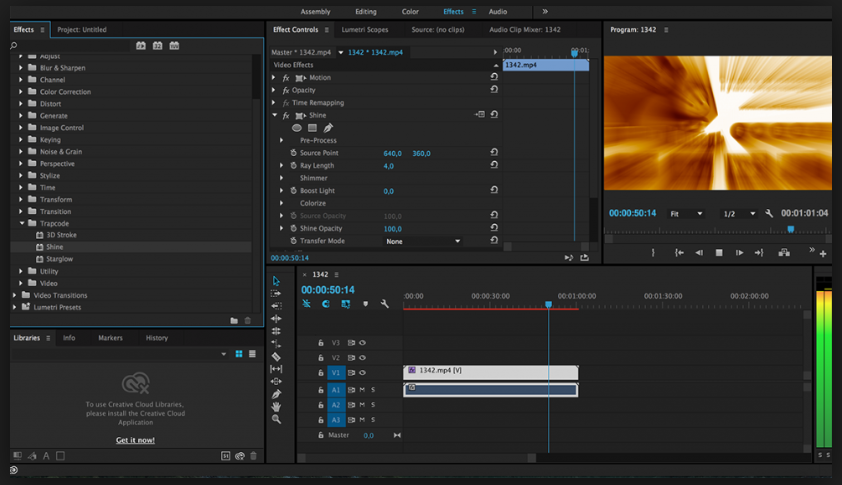This screenshot has height=485, width=842.
Task: Click the Effect Controls mini timeline playhead
Action: click(574, 53)
